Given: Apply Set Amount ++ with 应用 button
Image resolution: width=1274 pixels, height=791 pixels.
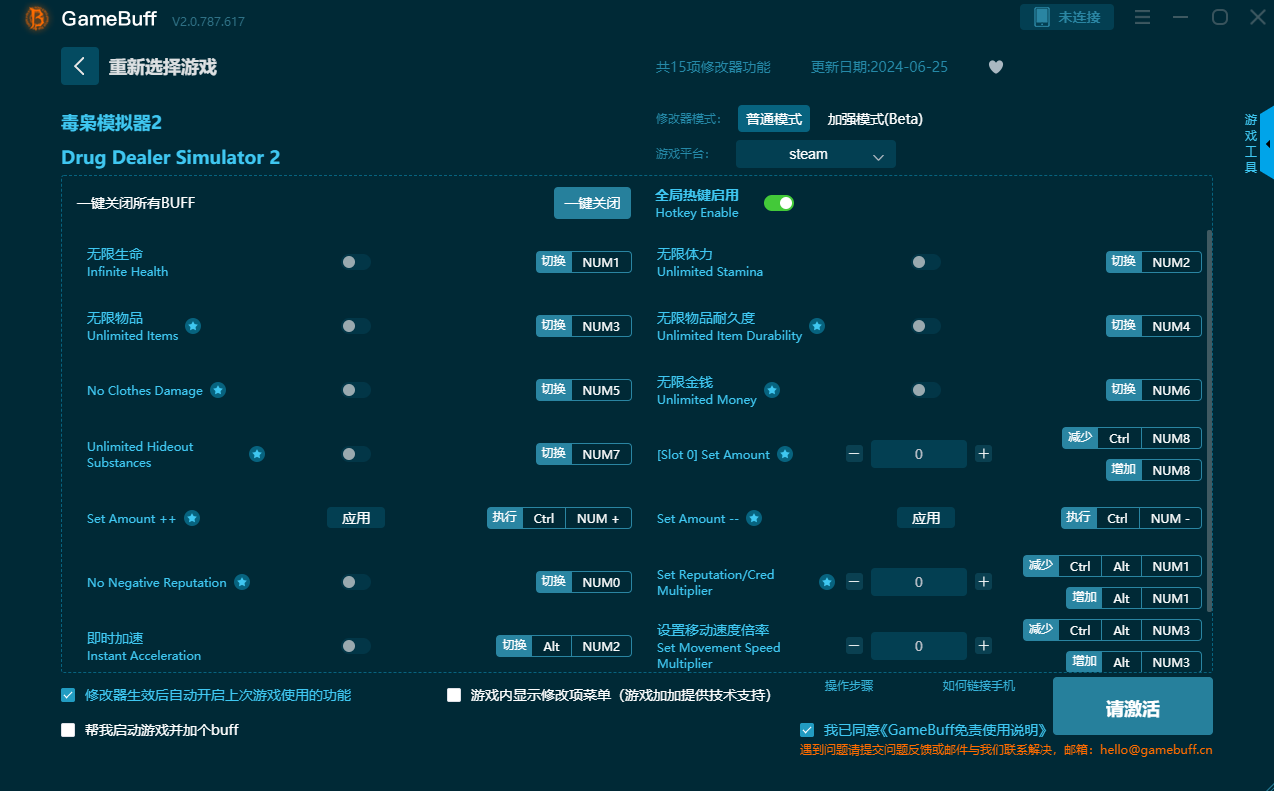Looking at the screenshot, I should (356, 518).
